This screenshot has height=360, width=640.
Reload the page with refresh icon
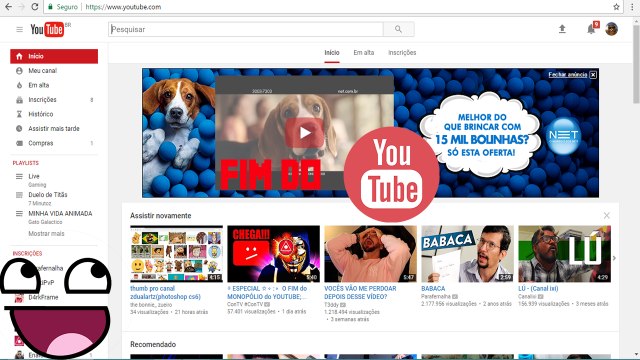pos(35,7)
